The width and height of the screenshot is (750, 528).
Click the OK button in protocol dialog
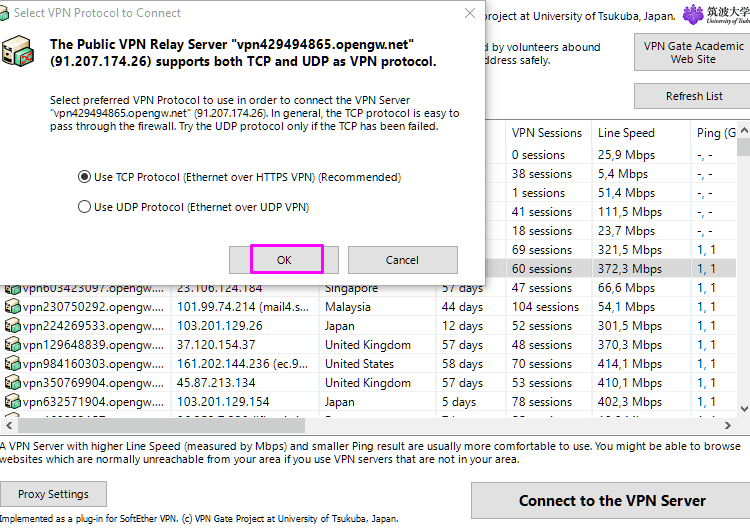[284, 260]
